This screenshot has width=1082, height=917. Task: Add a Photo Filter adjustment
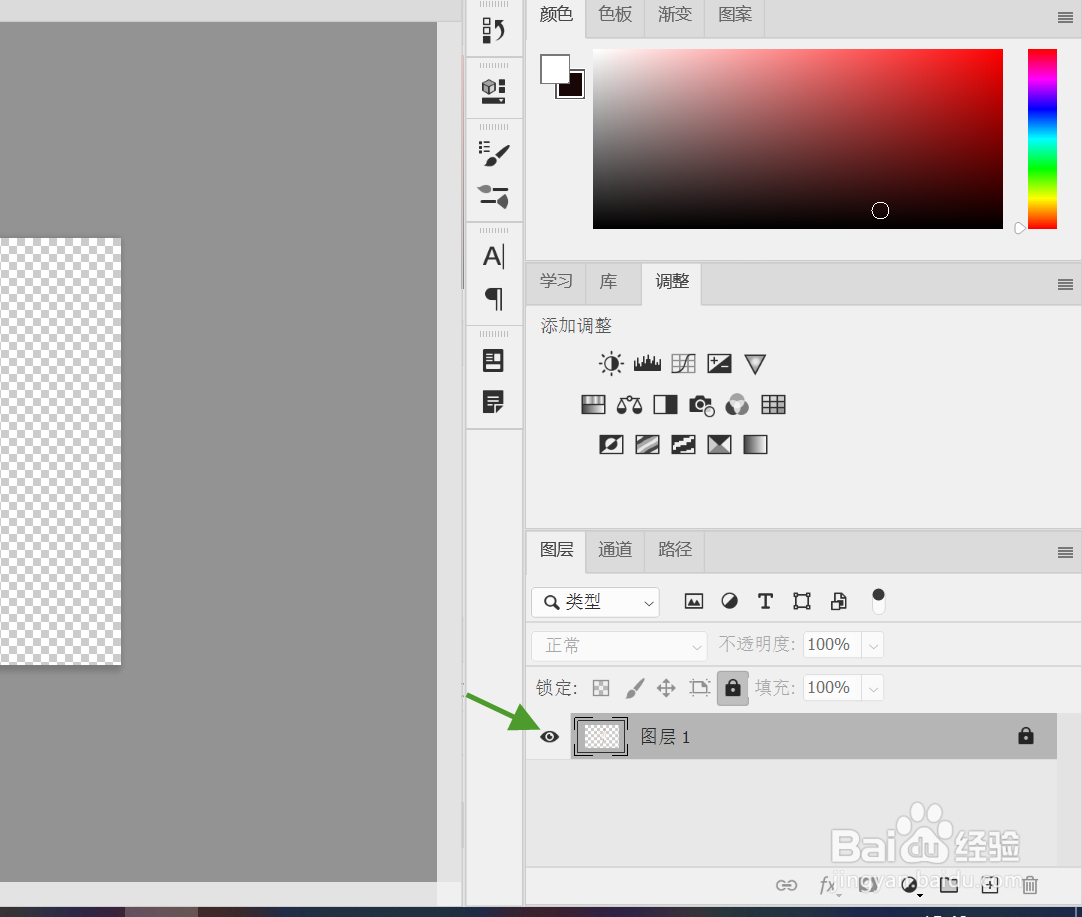(701, 405)
